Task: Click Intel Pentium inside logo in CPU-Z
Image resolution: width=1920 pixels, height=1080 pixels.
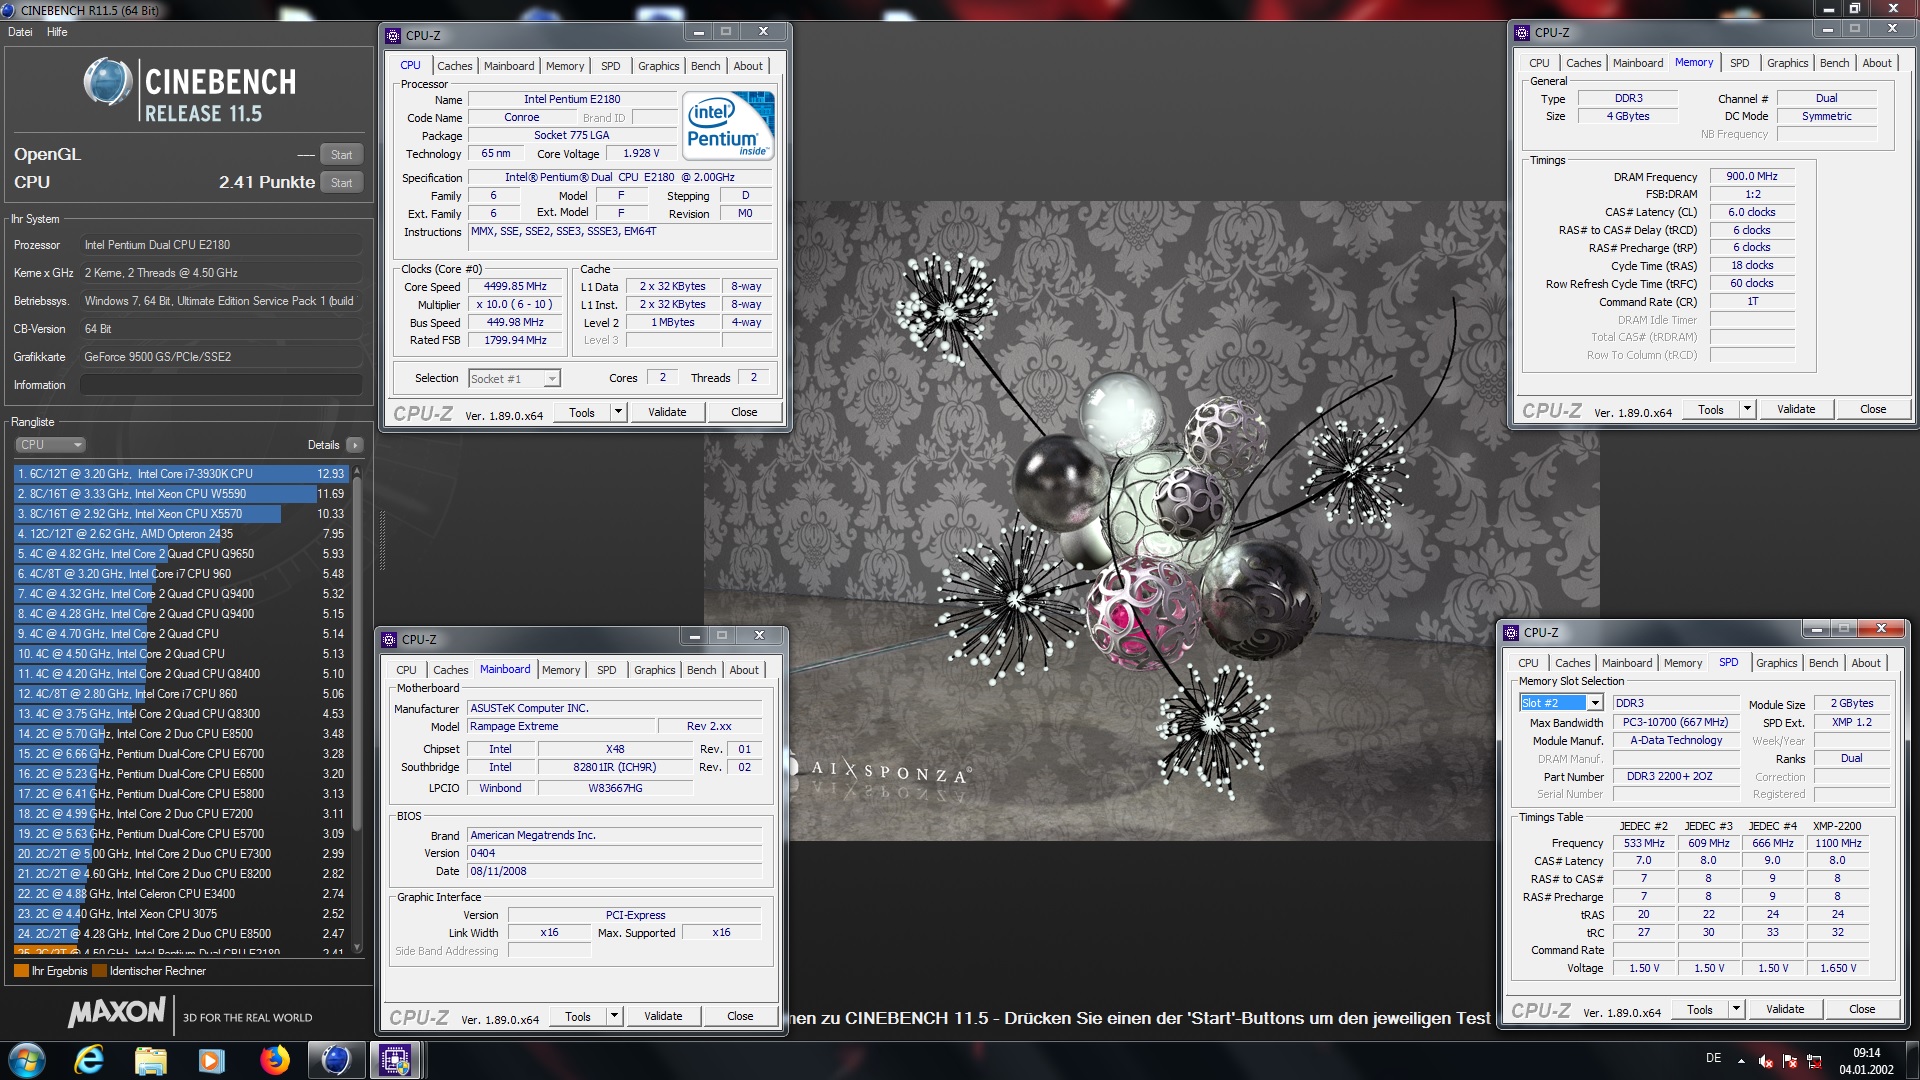Action: [729, 125]
